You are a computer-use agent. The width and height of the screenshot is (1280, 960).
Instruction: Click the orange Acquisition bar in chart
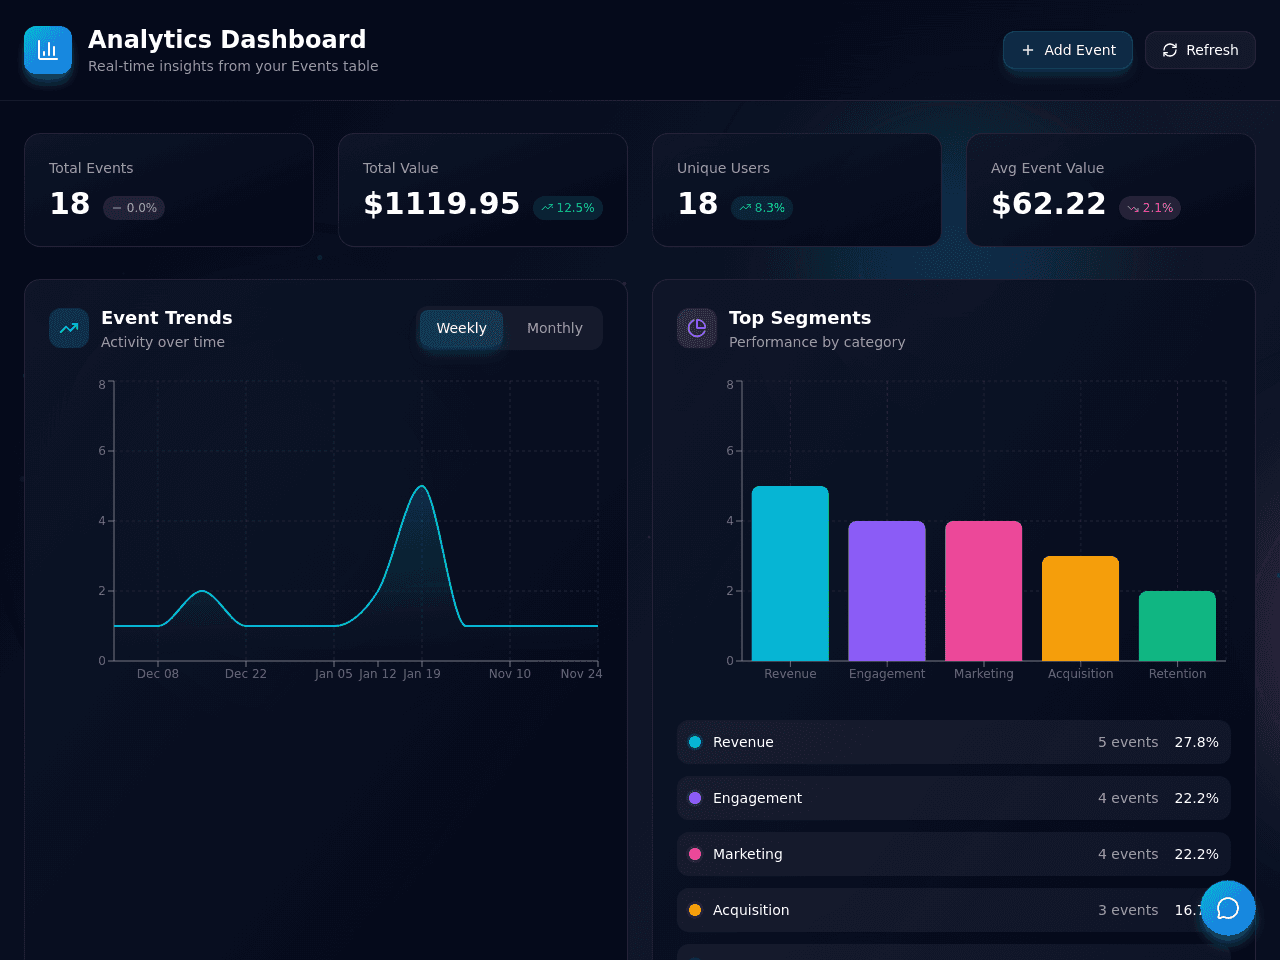coord(1080,608)
